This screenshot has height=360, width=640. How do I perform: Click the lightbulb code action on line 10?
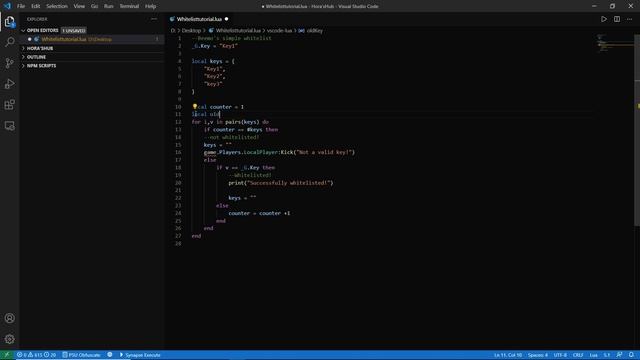coord(195,107)
